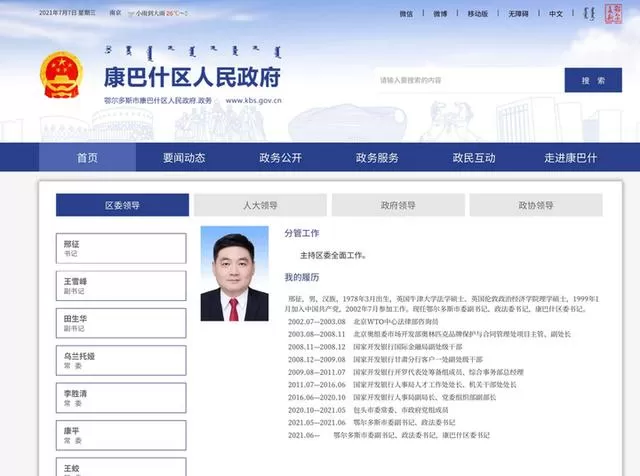Image resolution: width=640 pixels, height=476 pixels.
Task: Select 王雪峰 副书记 in leader list
Action: click(x=121, y=287)
